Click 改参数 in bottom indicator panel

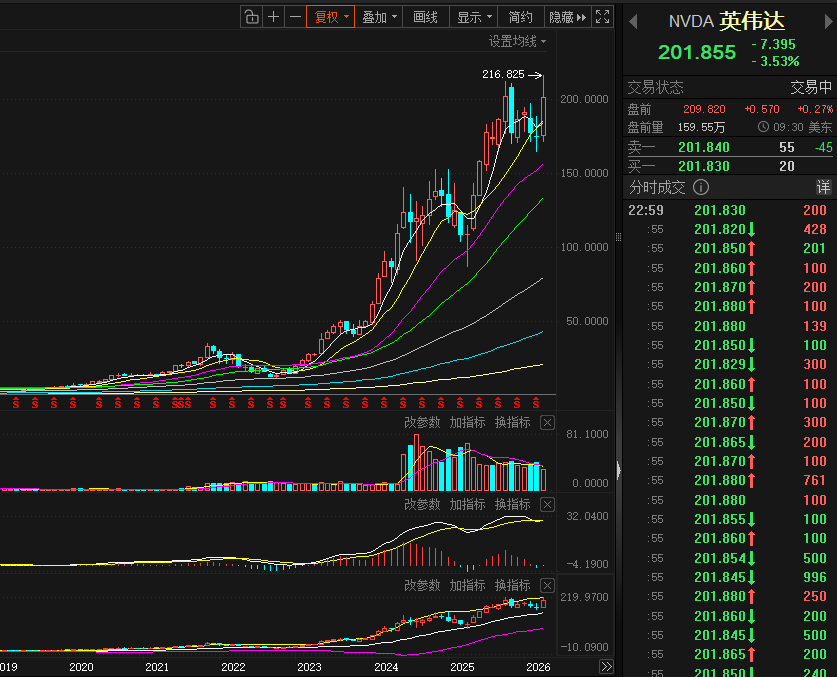click(x=422, y=585)
